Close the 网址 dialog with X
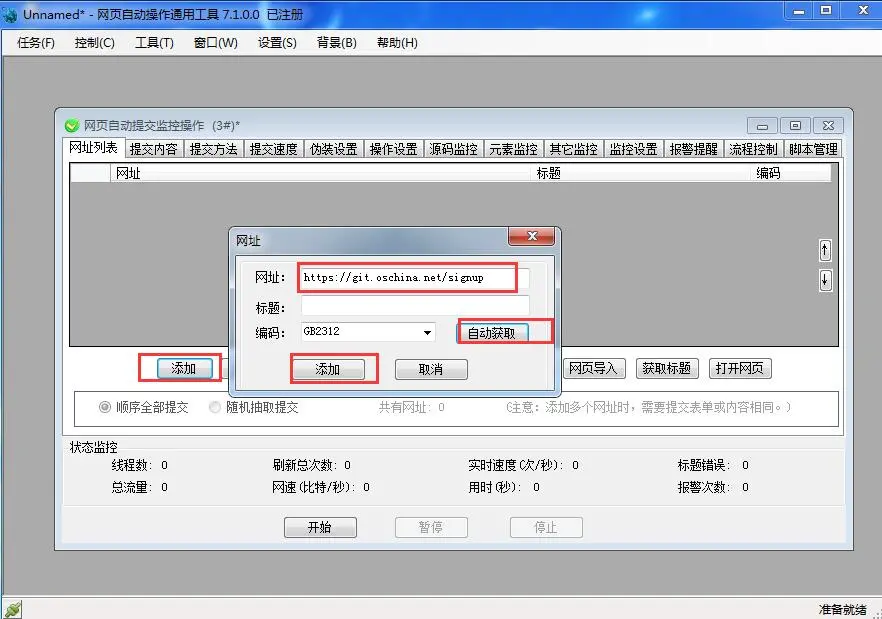The width and height of the screenshot is (882, 619). point(532,236)
